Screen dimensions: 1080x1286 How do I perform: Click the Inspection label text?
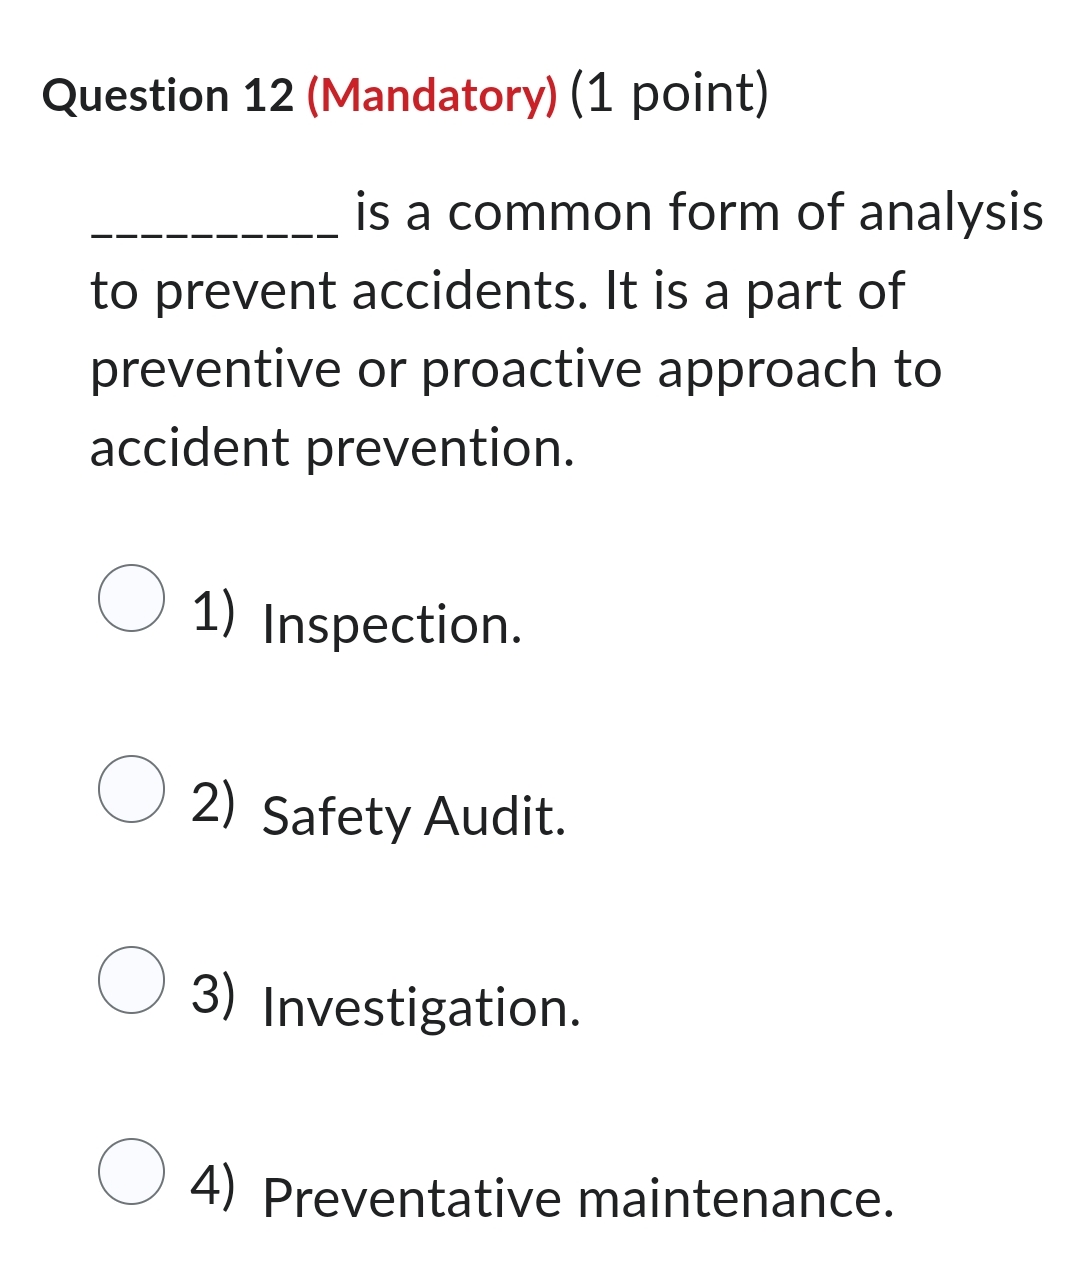pos(391,625)
